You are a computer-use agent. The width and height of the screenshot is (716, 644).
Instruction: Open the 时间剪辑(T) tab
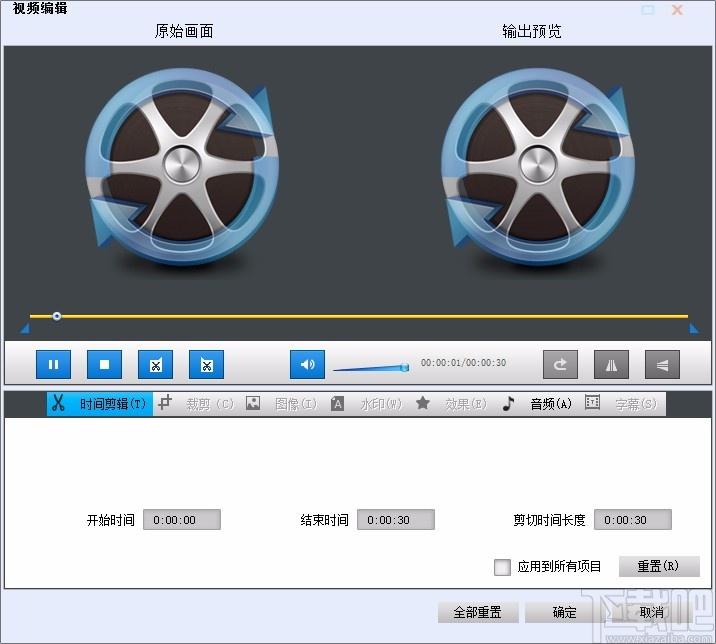pyautogui.click(x=100, y=404)
